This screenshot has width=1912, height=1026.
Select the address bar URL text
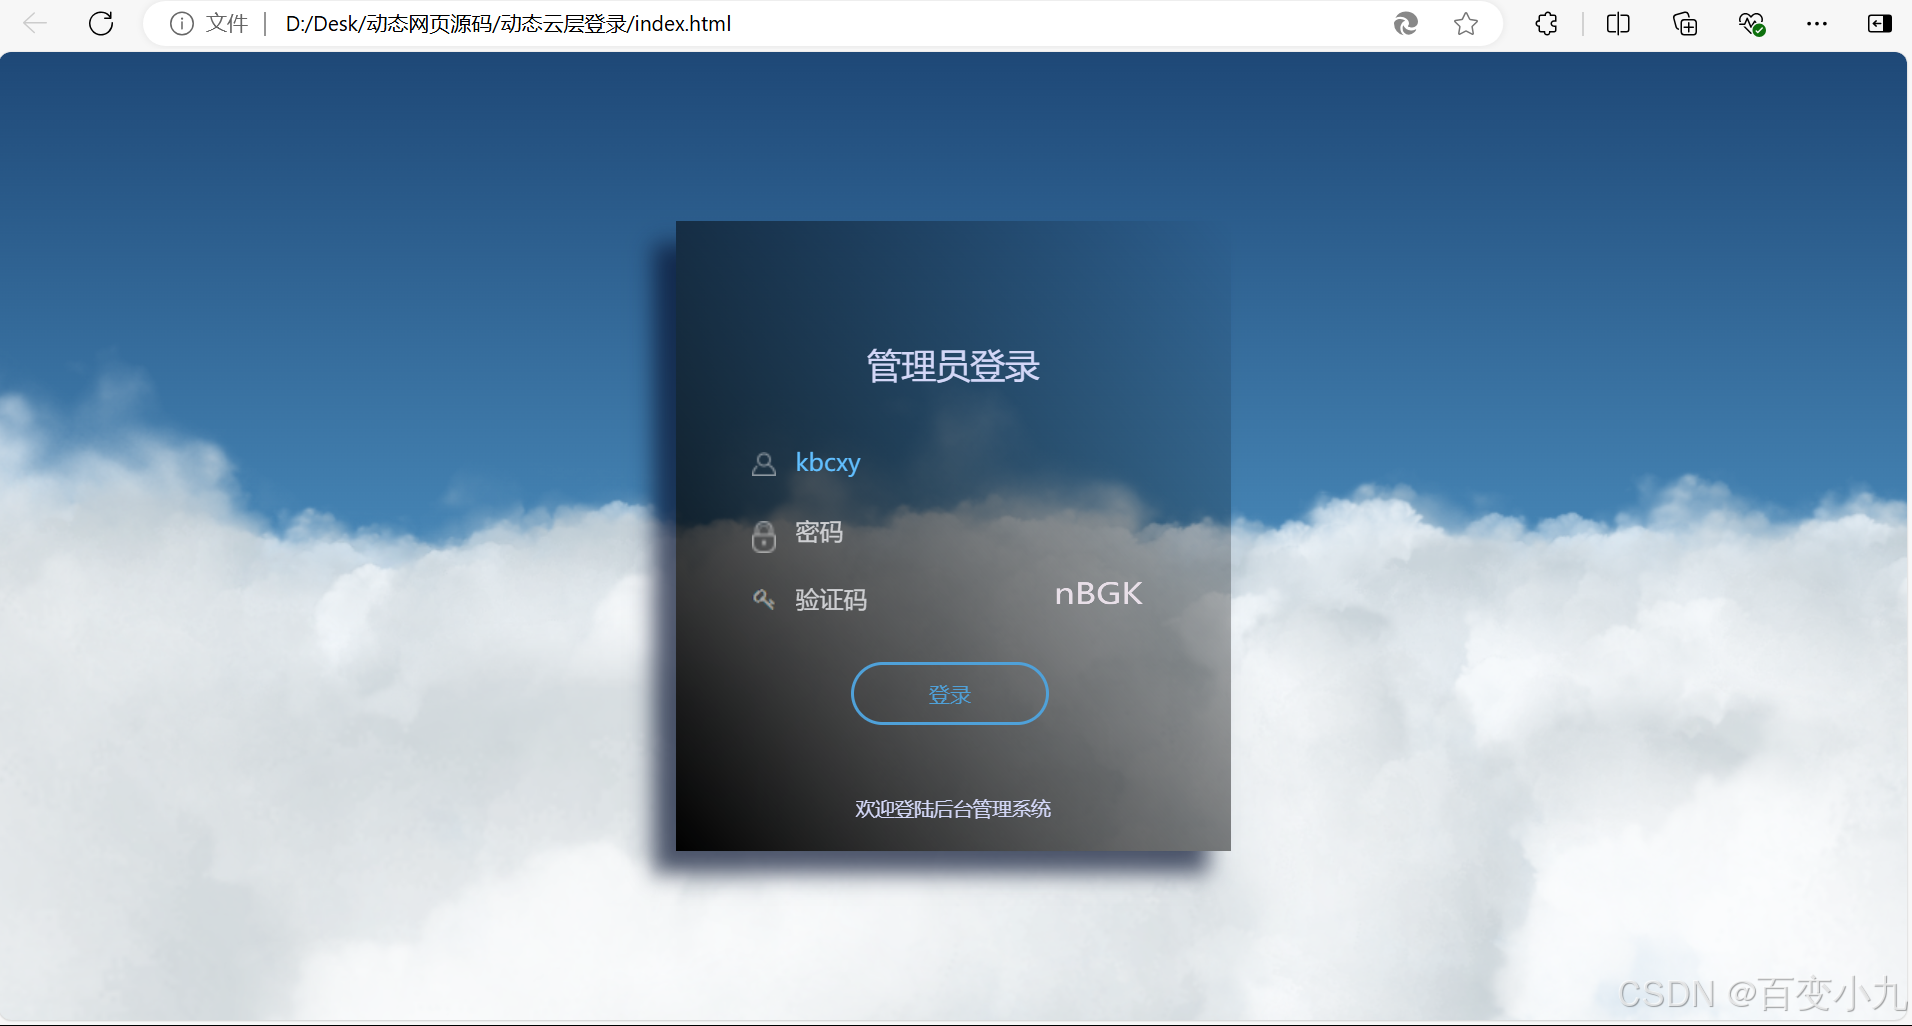508,23
